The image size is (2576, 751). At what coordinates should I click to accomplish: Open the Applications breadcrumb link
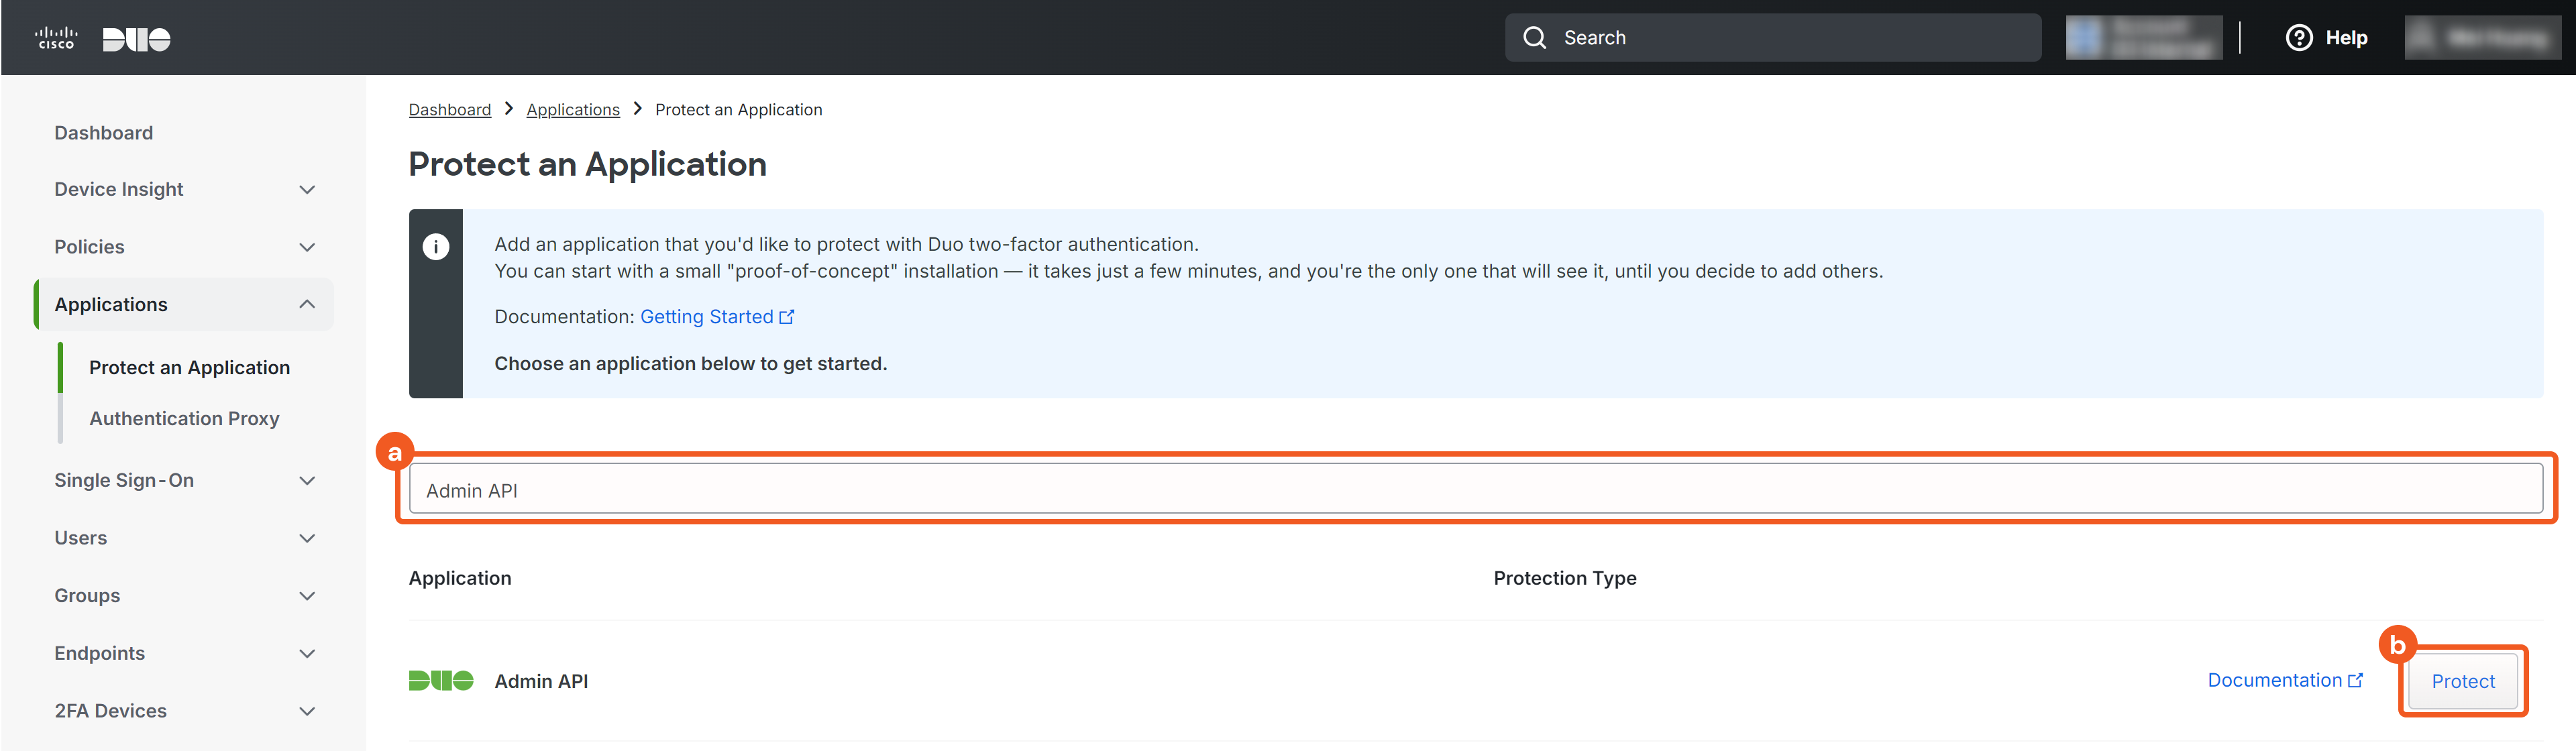573,110
